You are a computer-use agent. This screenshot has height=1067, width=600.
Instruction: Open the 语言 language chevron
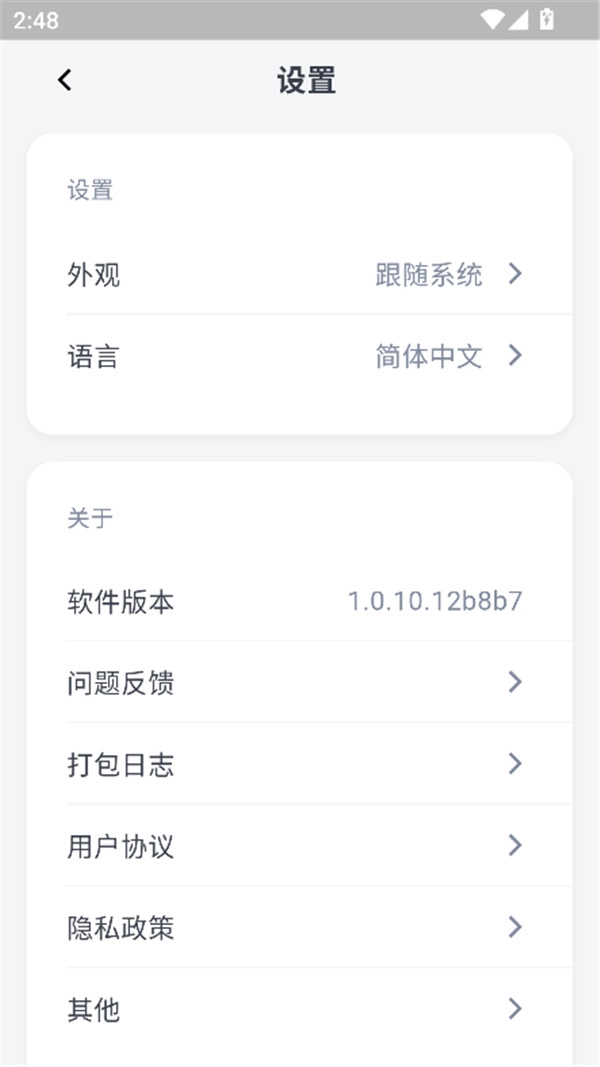pyautogui.click(x=516, y=356)
